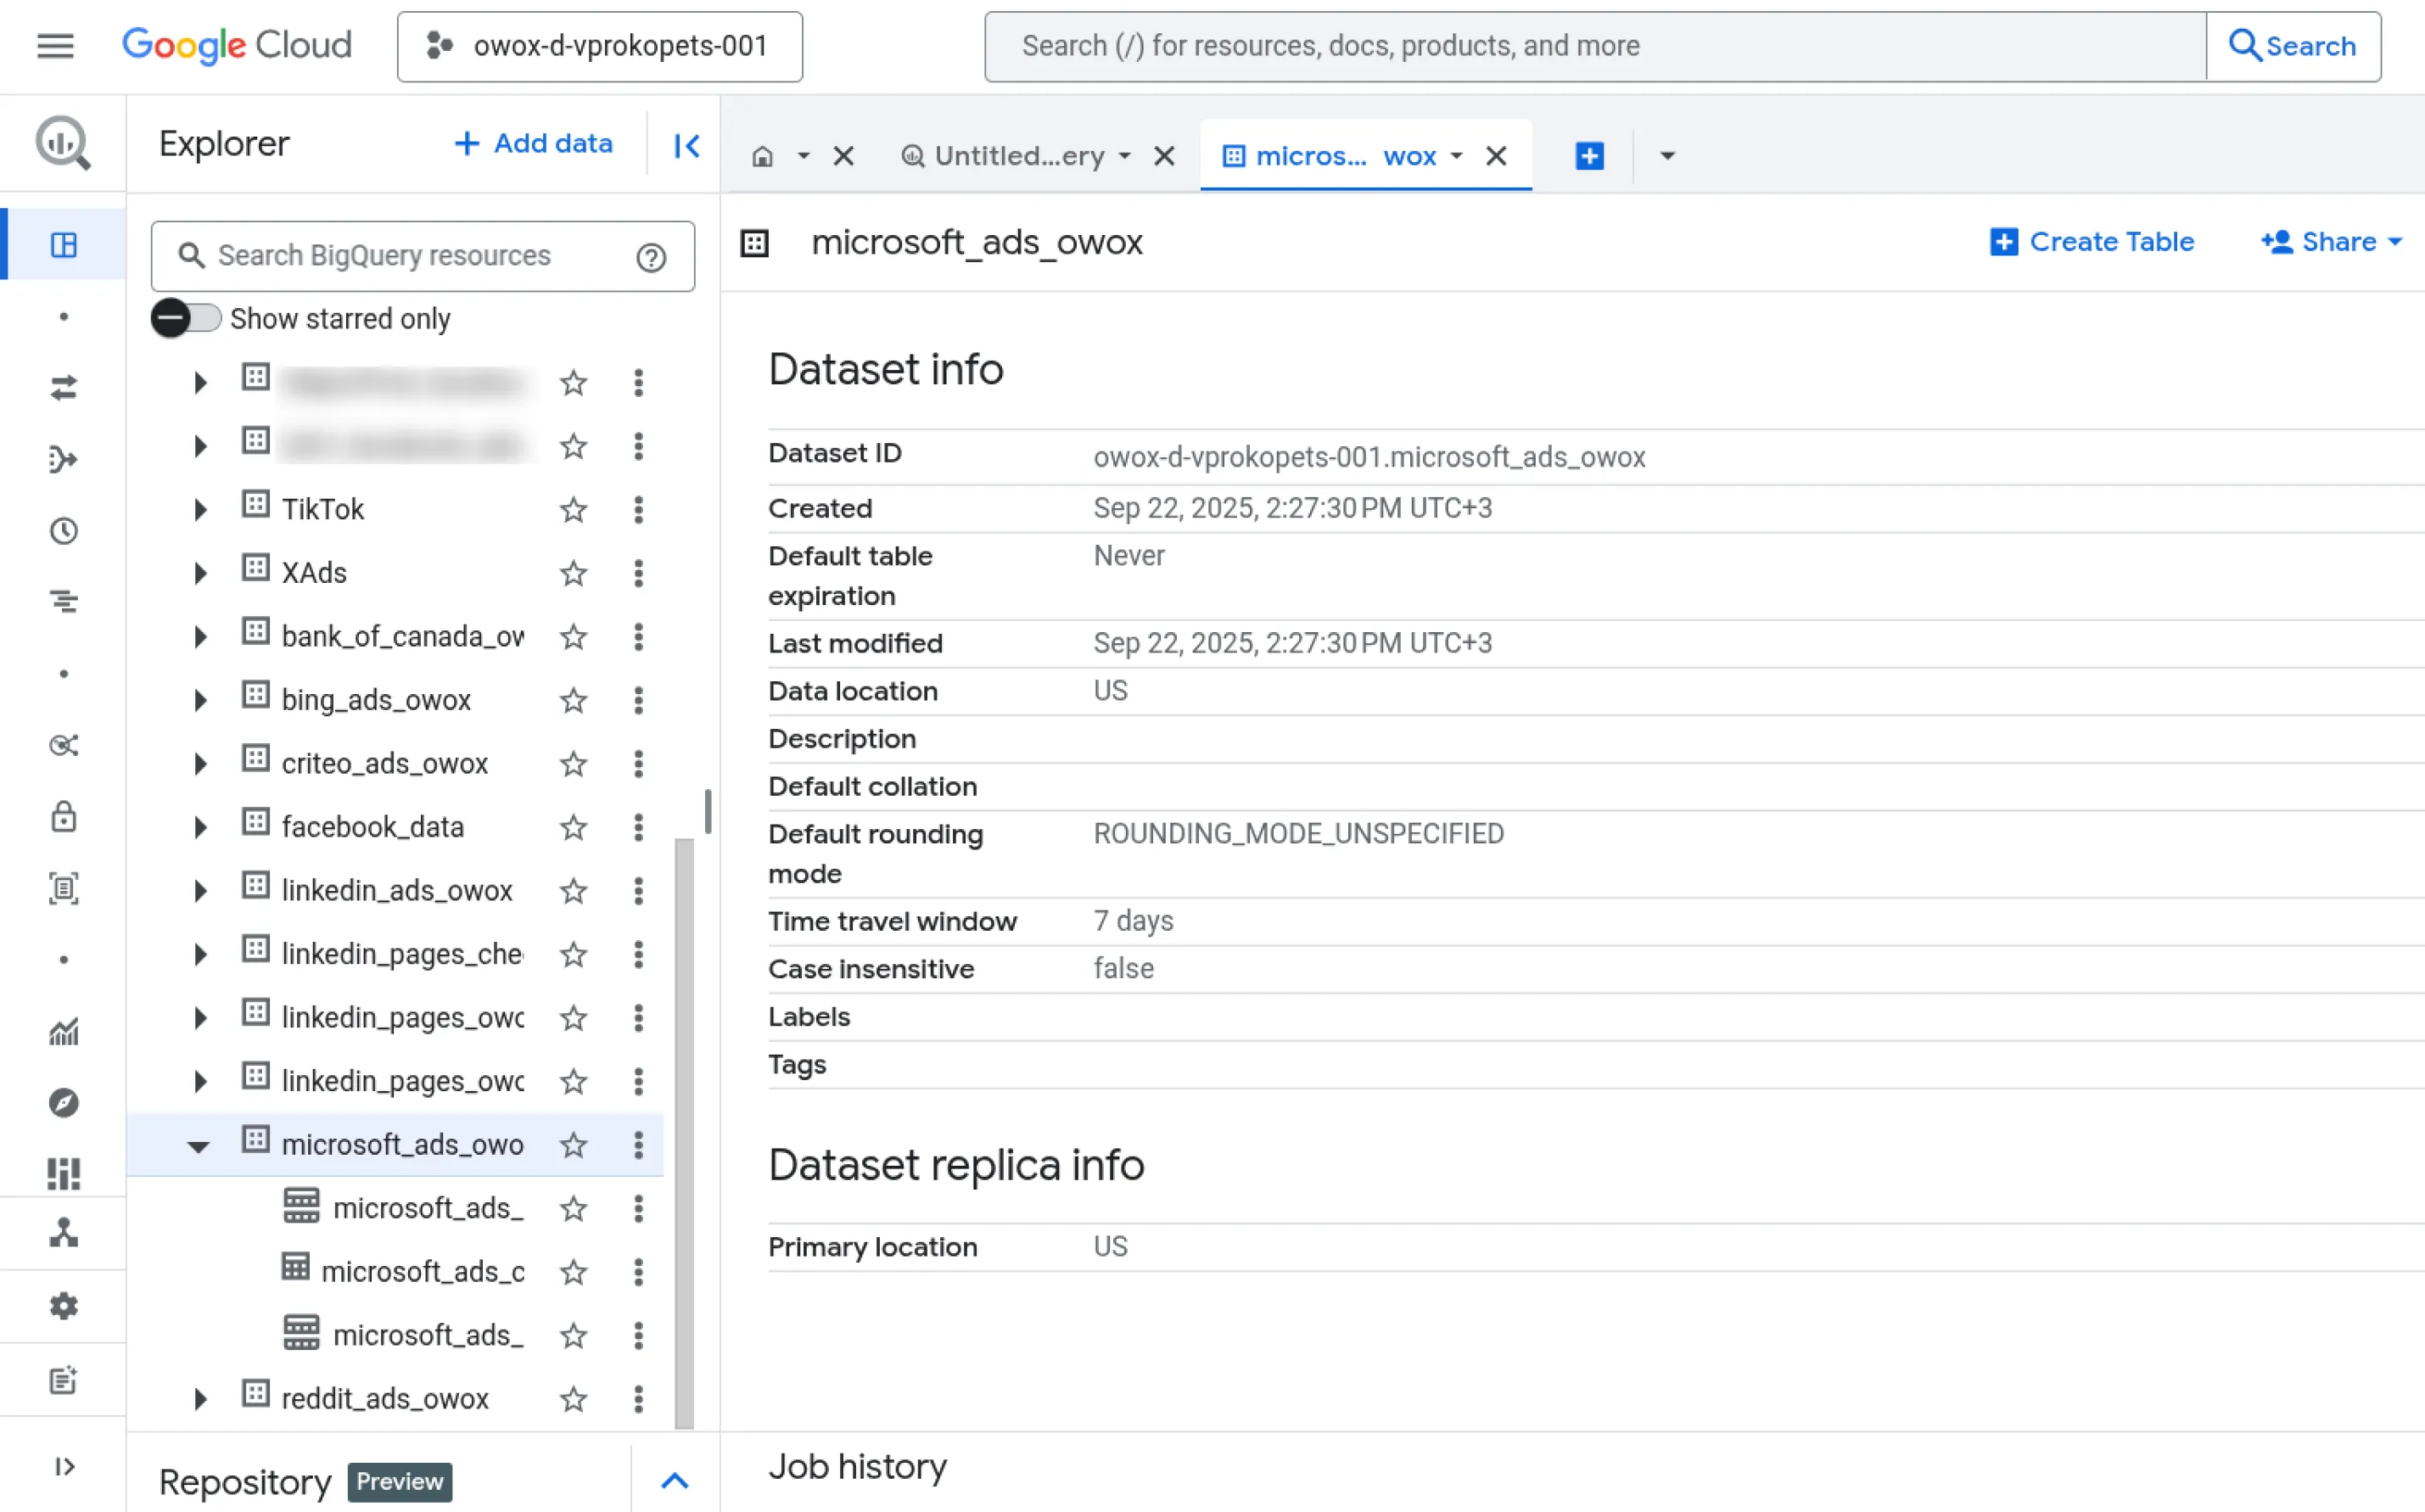
Task: Star the TikTok dataset
Action: 573,510
